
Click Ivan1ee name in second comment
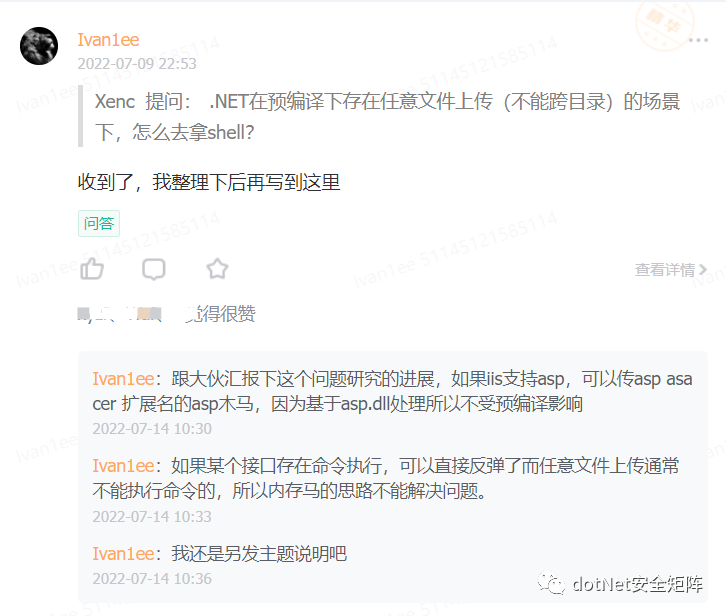(x=123, y=466)
